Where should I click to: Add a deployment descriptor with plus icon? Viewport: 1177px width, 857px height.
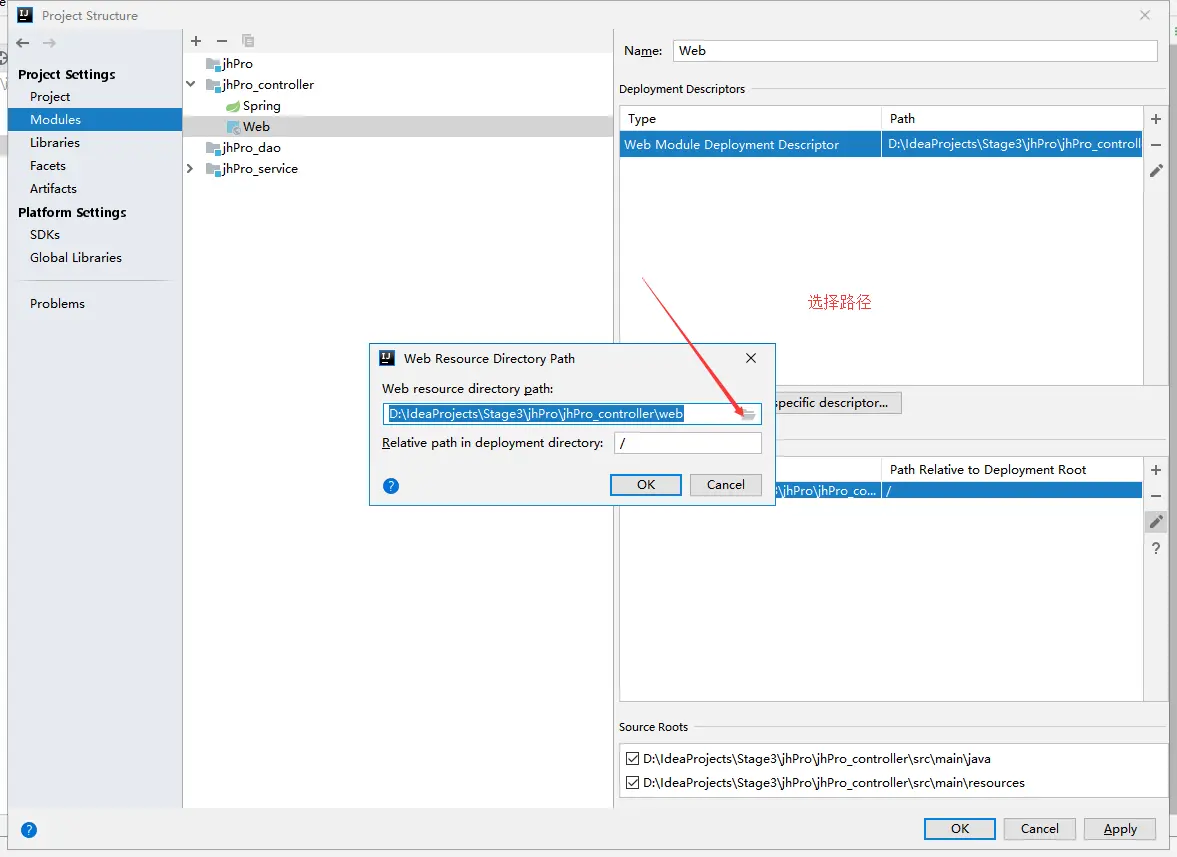1156,119
